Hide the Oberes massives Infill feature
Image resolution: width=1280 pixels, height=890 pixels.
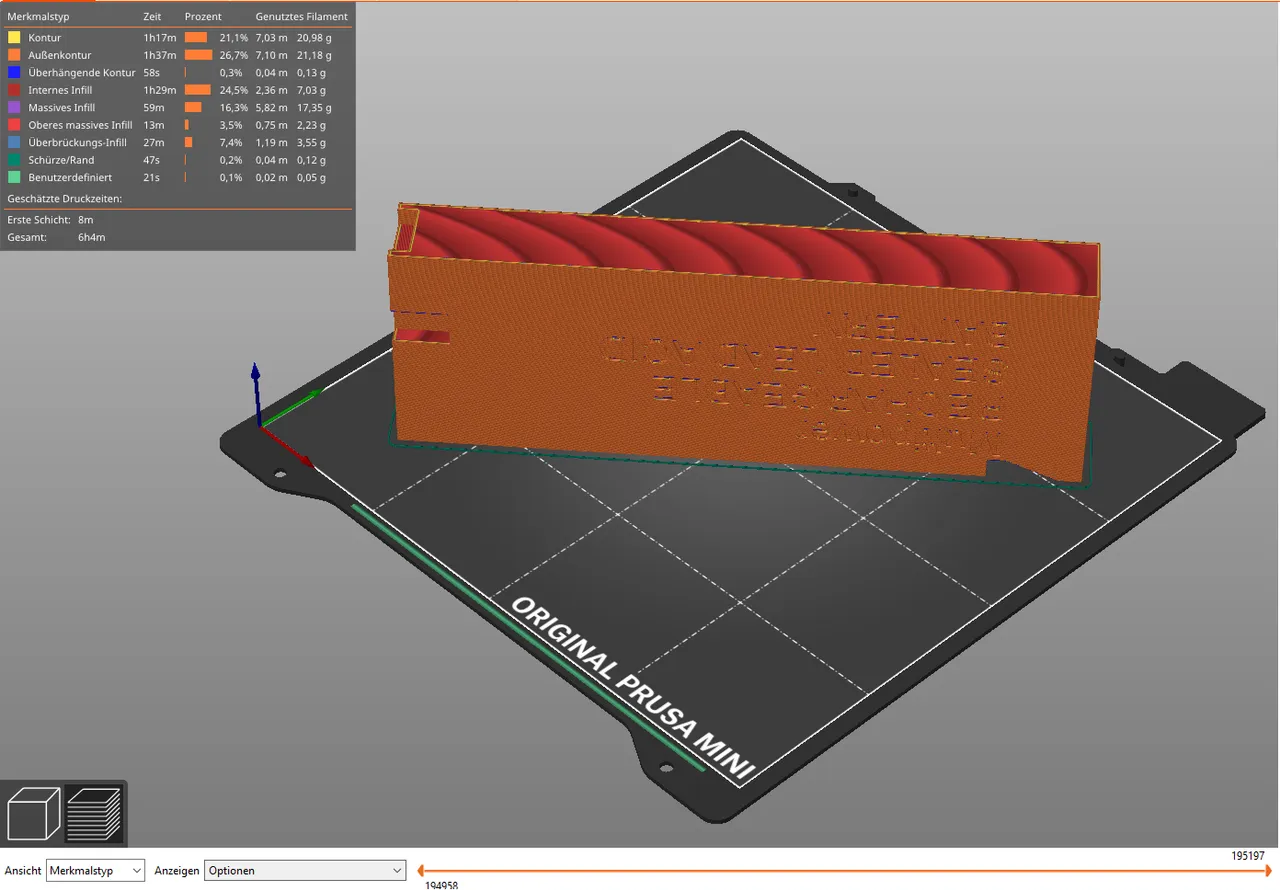pyautogui.click(x=80, y=125)
